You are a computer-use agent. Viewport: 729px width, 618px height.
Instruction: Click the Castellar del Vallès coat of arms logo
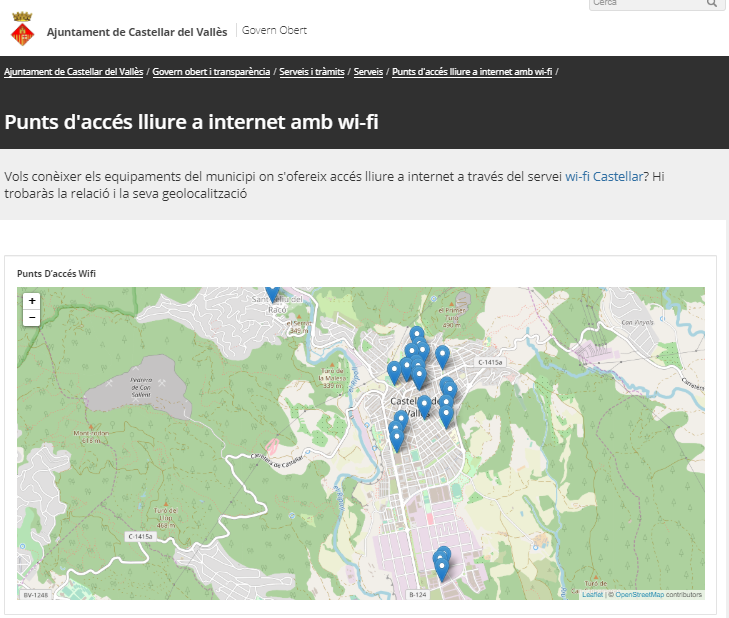pyautogui.click(x=23, y=31)
